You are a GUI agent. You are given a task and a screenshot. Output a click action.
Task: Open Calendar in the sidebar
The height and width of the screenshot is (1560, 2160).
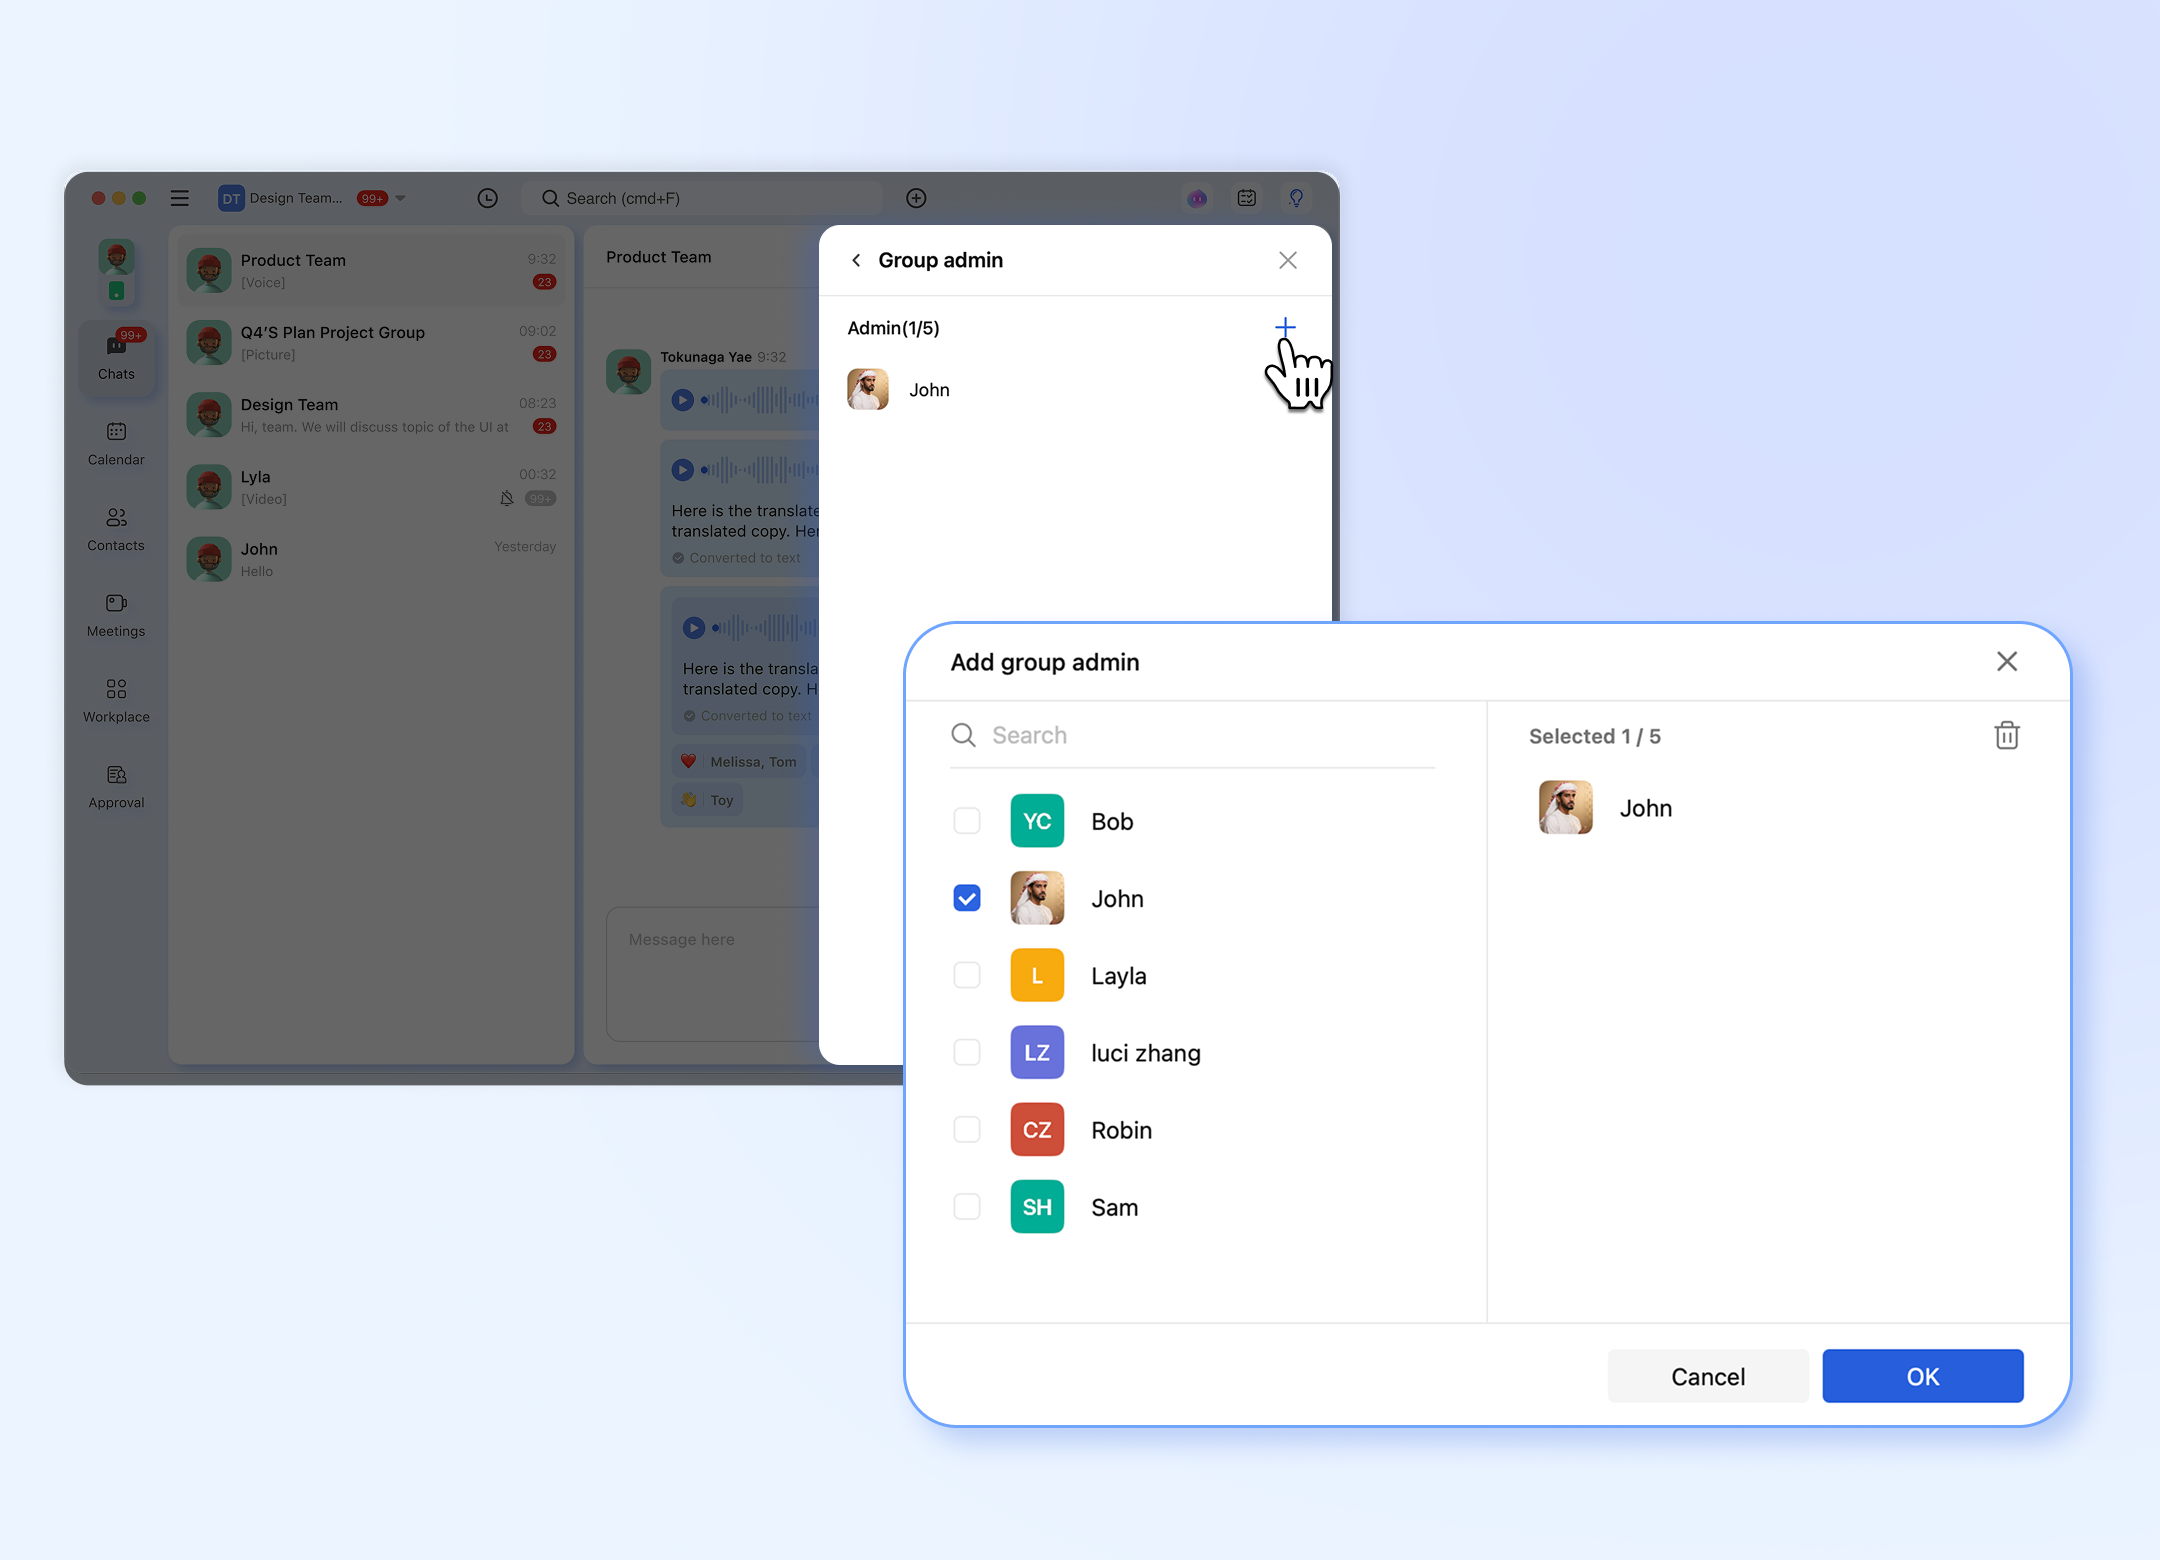[116, 443]
